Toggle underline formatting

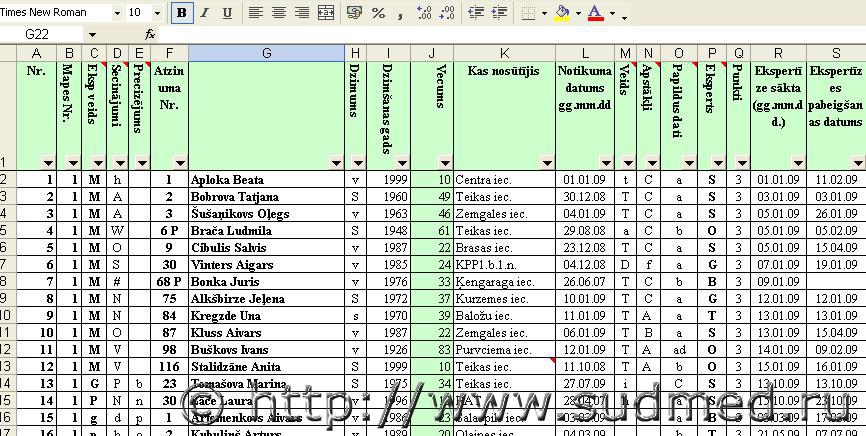[x=227, y=13]
